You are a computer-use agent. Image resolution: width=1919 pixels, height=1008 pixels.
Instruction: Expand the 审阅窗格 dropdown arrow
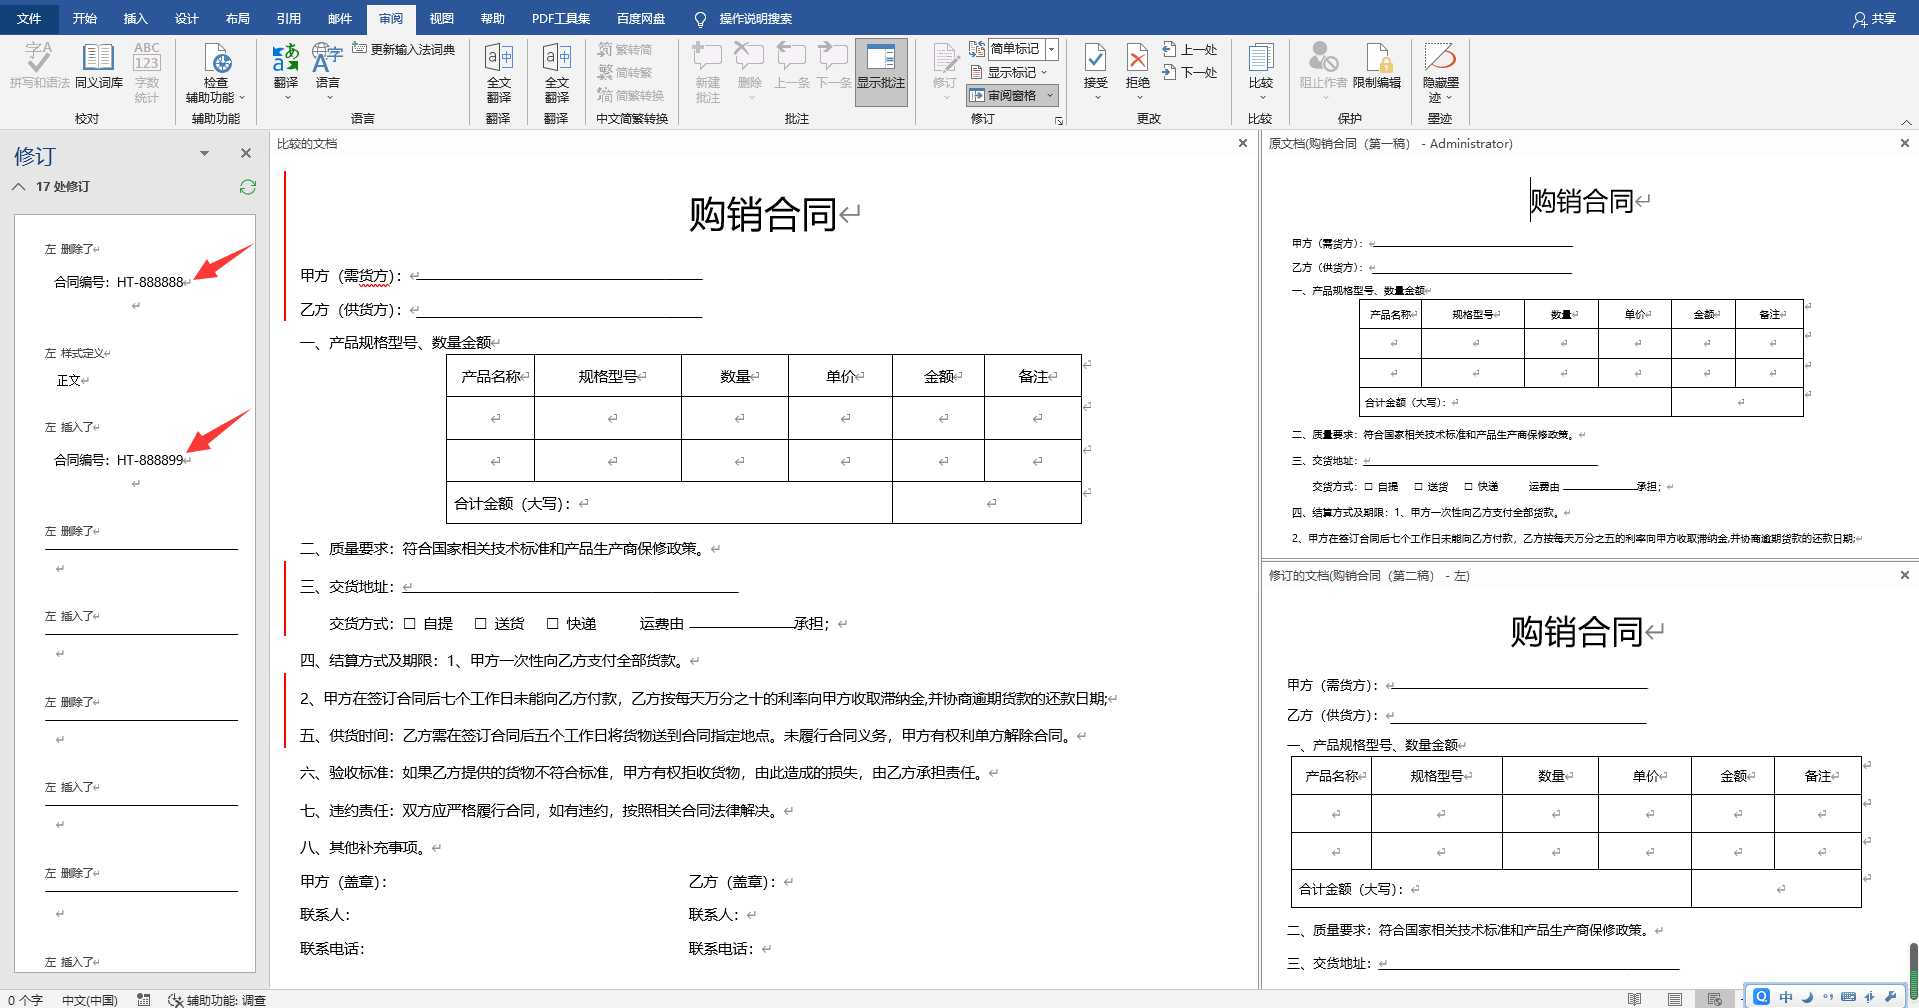[x=1050, y=96]
